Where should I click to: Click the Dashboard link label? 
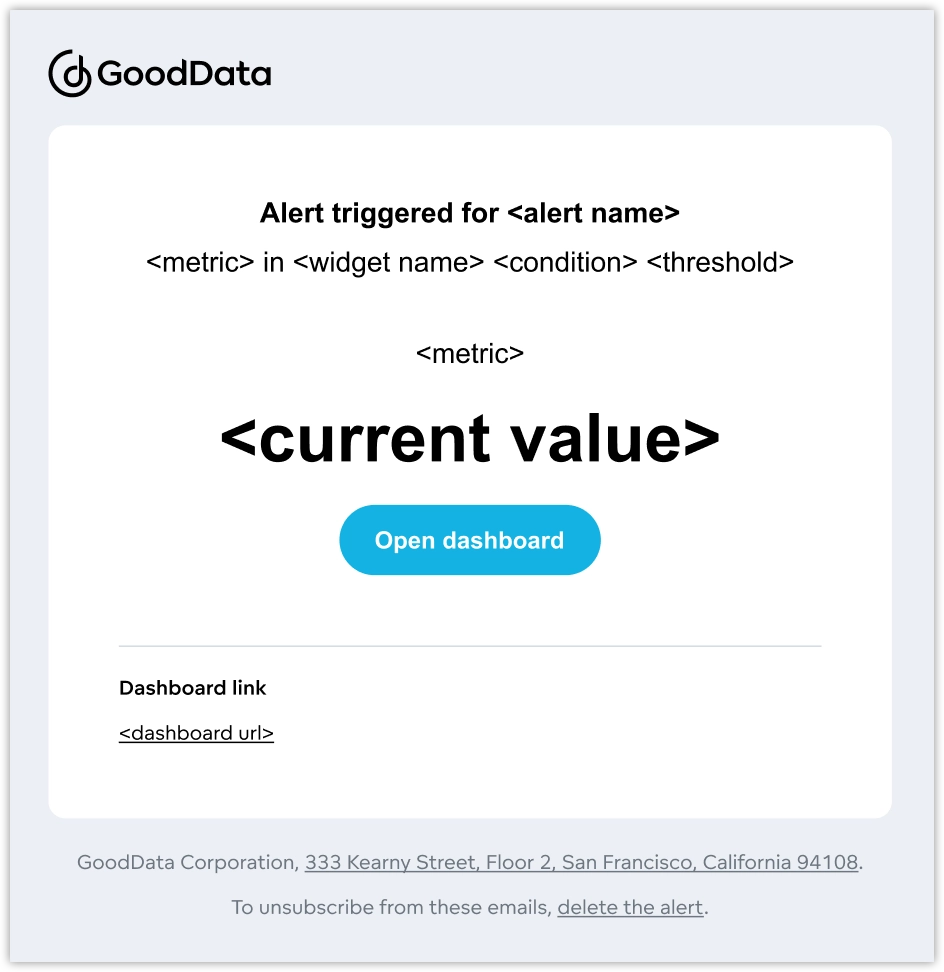(192, 688)
